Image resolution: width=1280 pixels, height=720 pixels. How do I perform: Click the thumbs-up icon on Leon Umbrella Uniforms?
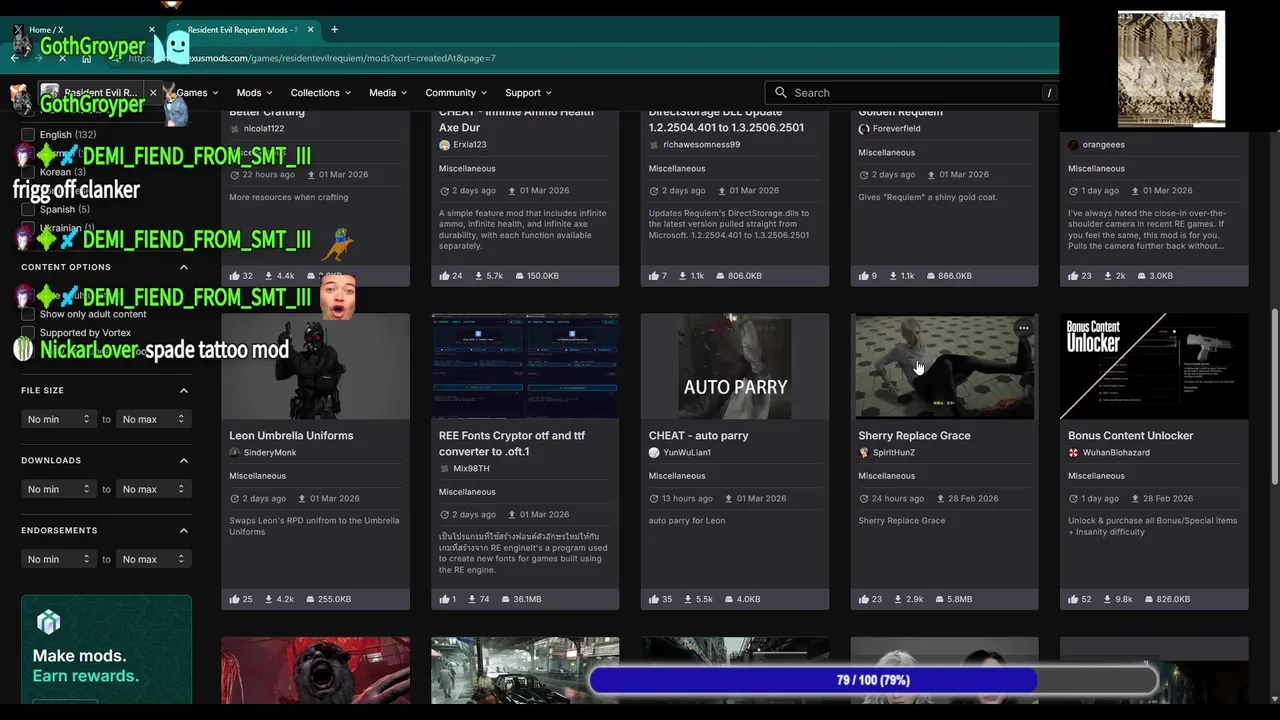pos(234,599)
